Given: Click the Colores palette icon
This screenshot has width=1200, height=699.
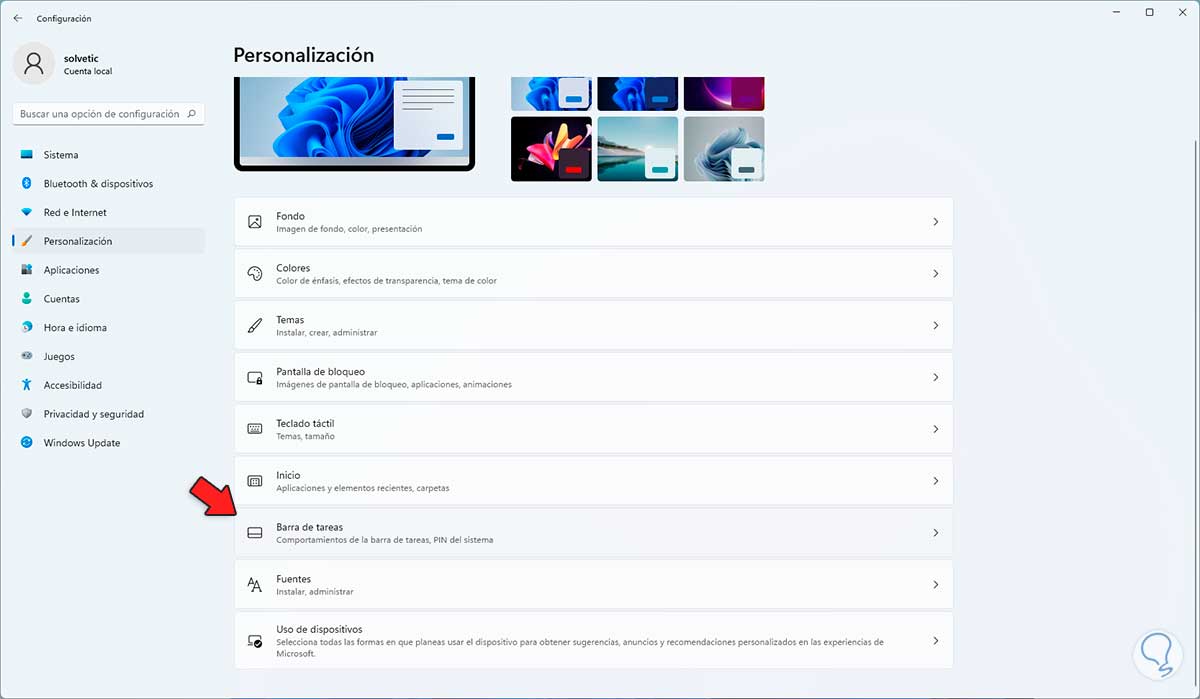Looking at the screenshot, I should click(255, 274).
